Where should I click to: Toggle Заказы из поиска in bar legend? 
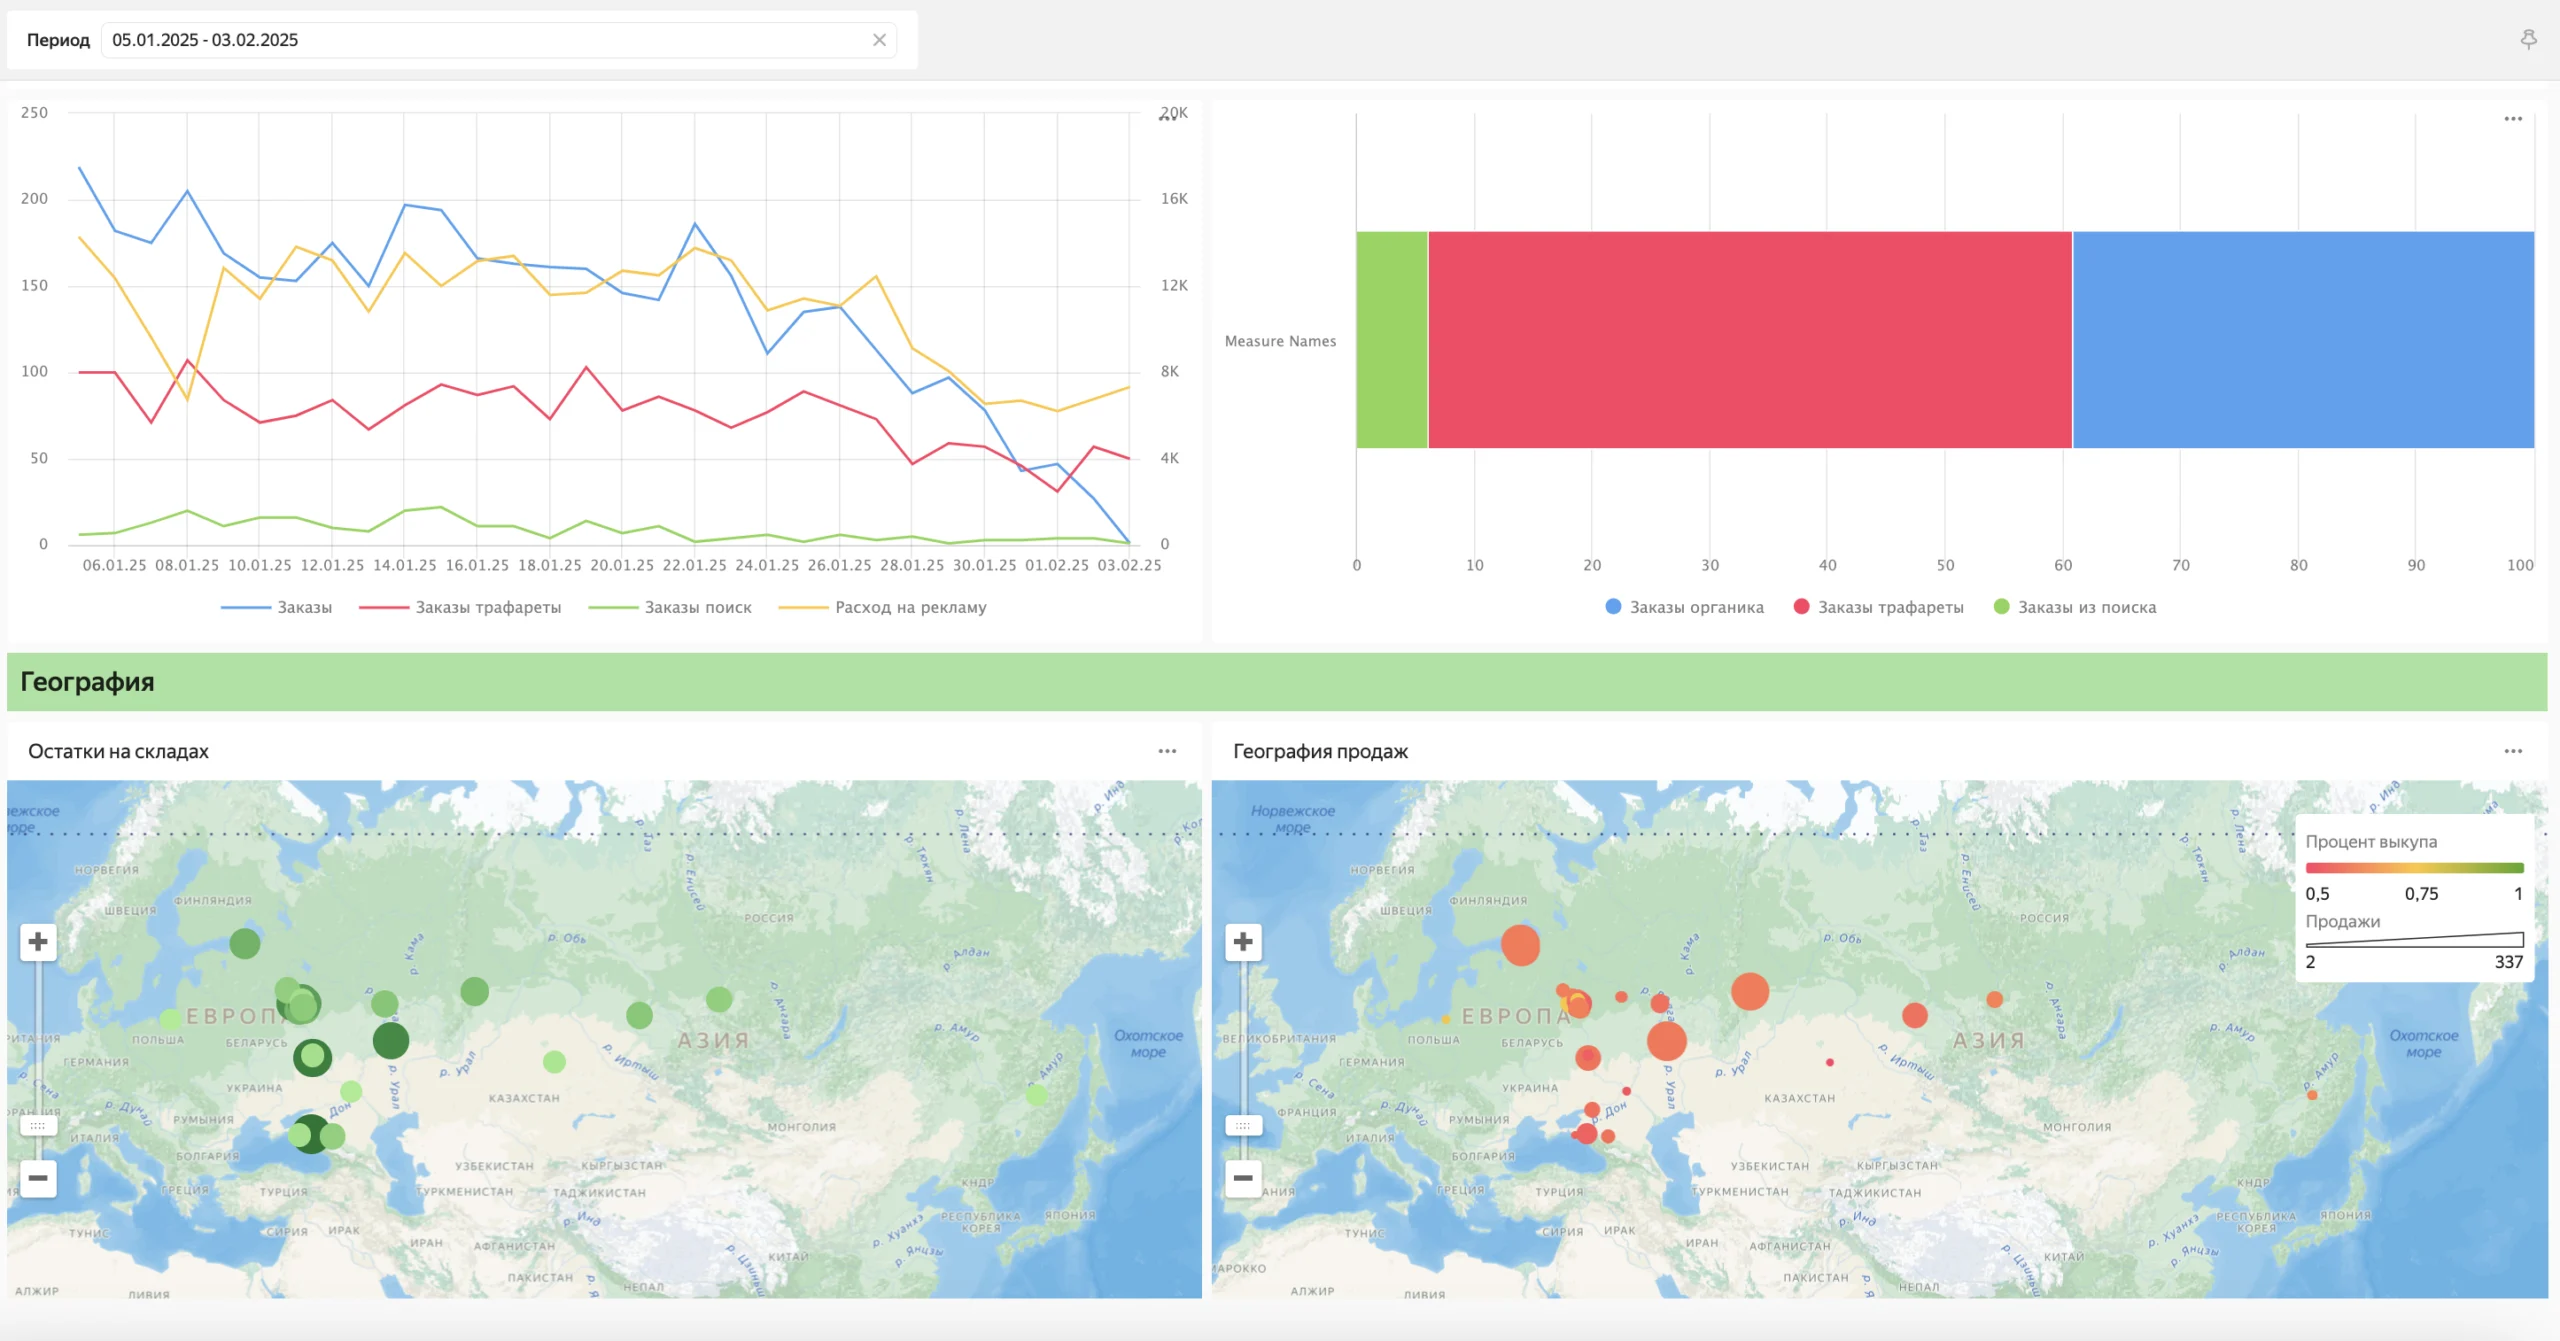[2075, 607]
